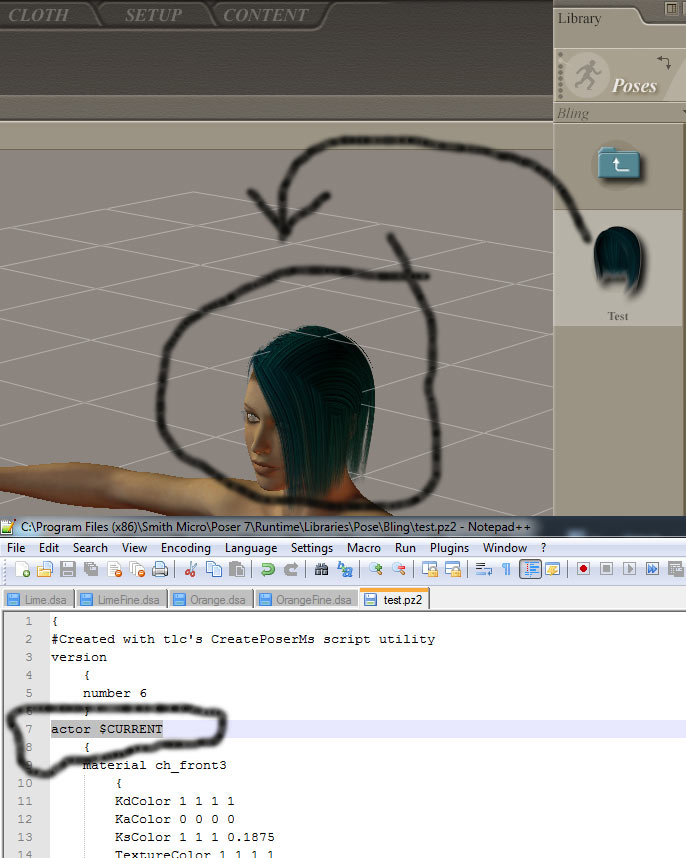Open the Encoding menu
This screenshot has width=686, height=858.
coord(185,548)
